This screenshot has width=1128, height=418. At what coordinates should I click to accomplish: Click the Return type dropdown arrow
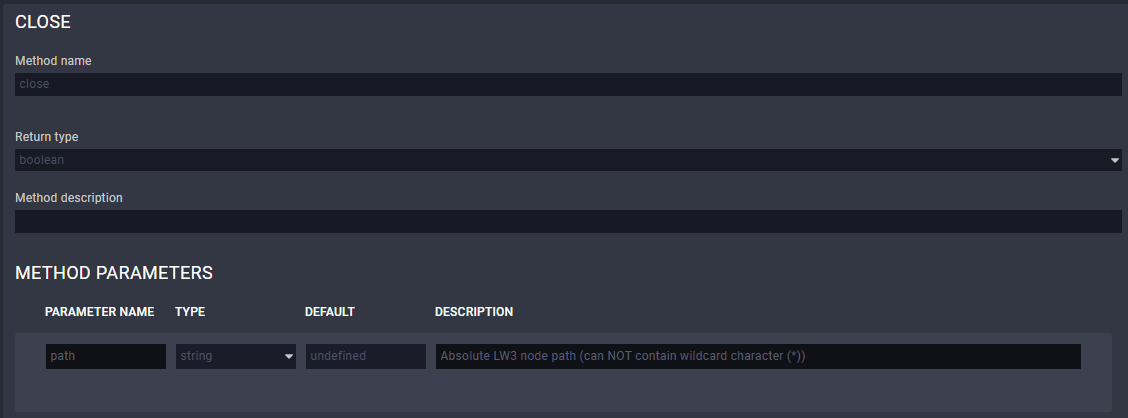tap(1114, 160)
